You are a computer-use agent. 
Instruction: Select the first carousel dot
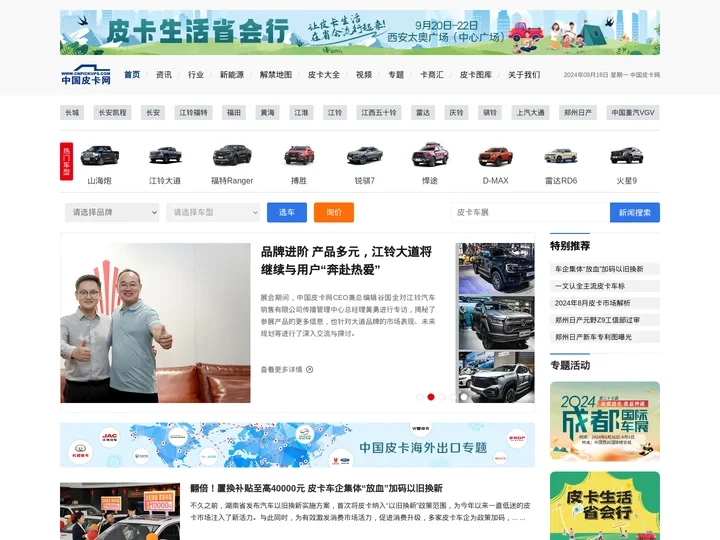(x=420, y=397)
